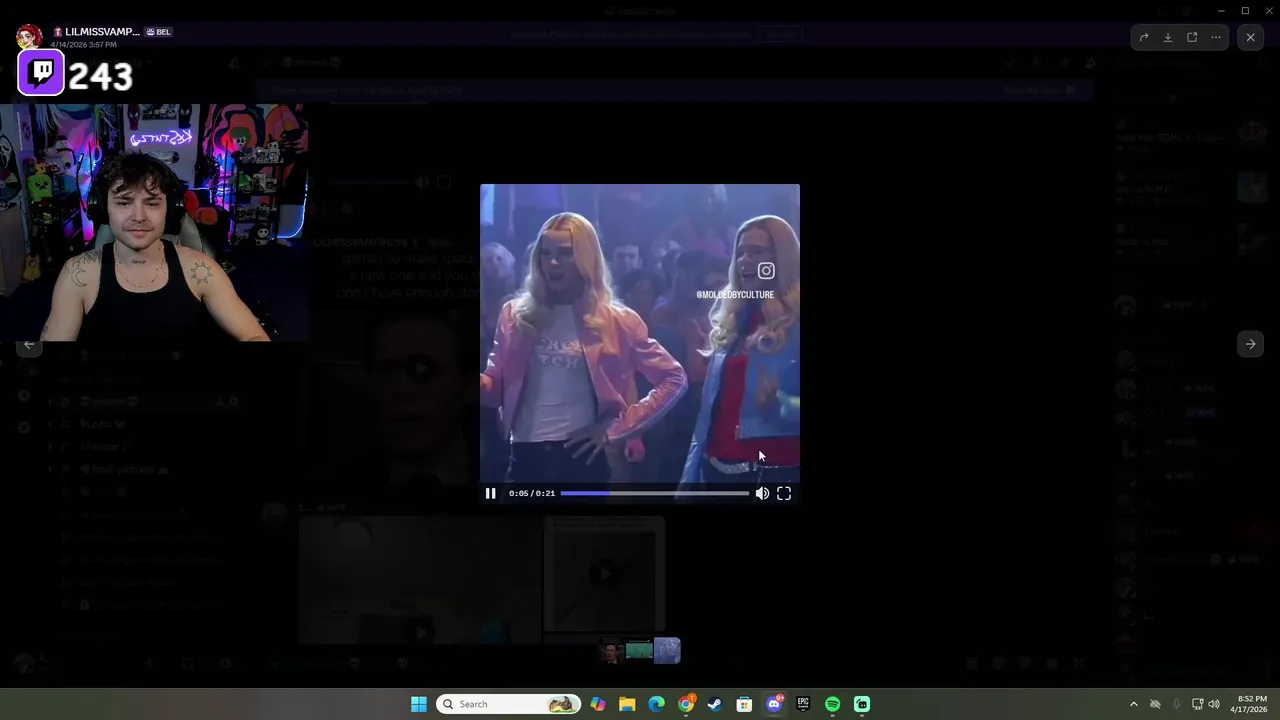Image resolution: width=1280 pixels, height=720 pixels.
Task: Open Copilot from the taskbar
Action: coord(598,704)
